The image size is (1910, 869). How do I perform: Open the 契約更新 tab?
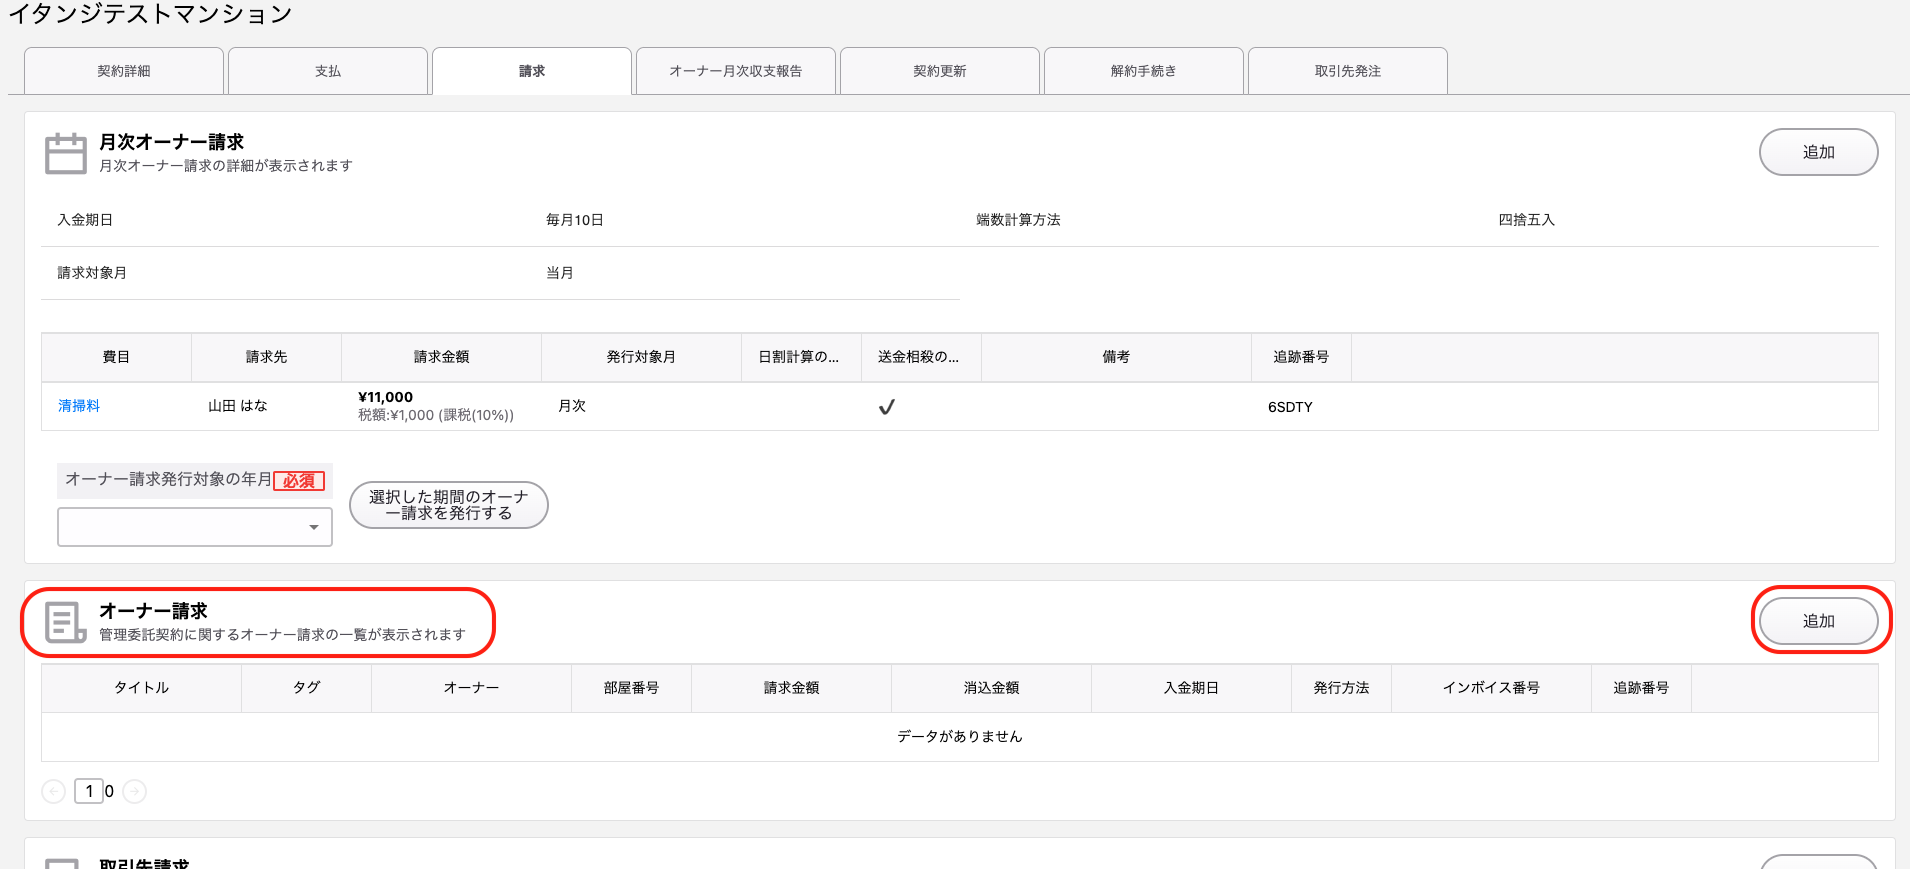(940, 71)
